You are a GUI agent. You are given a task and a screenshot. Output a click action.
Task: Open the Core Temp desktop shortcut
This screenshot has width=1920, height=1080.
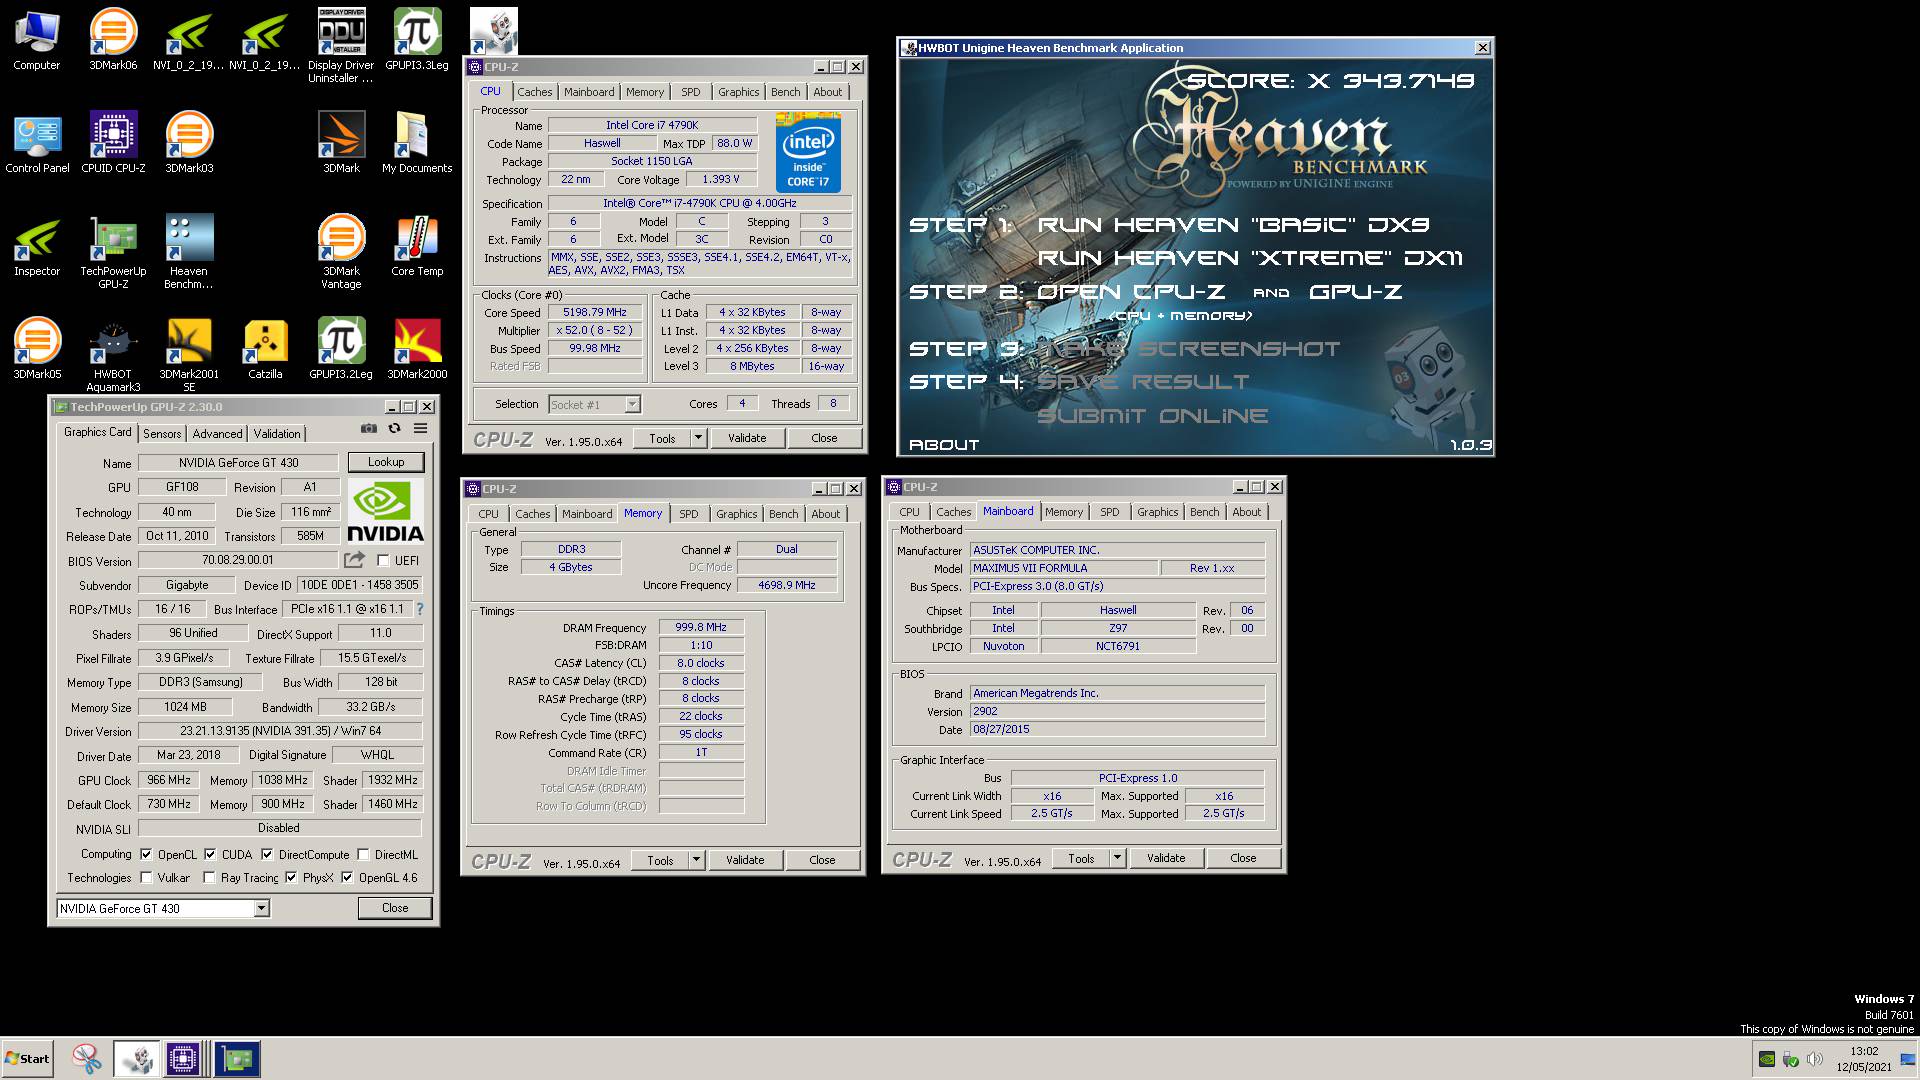pyautogui.click(x=417, y=246)
